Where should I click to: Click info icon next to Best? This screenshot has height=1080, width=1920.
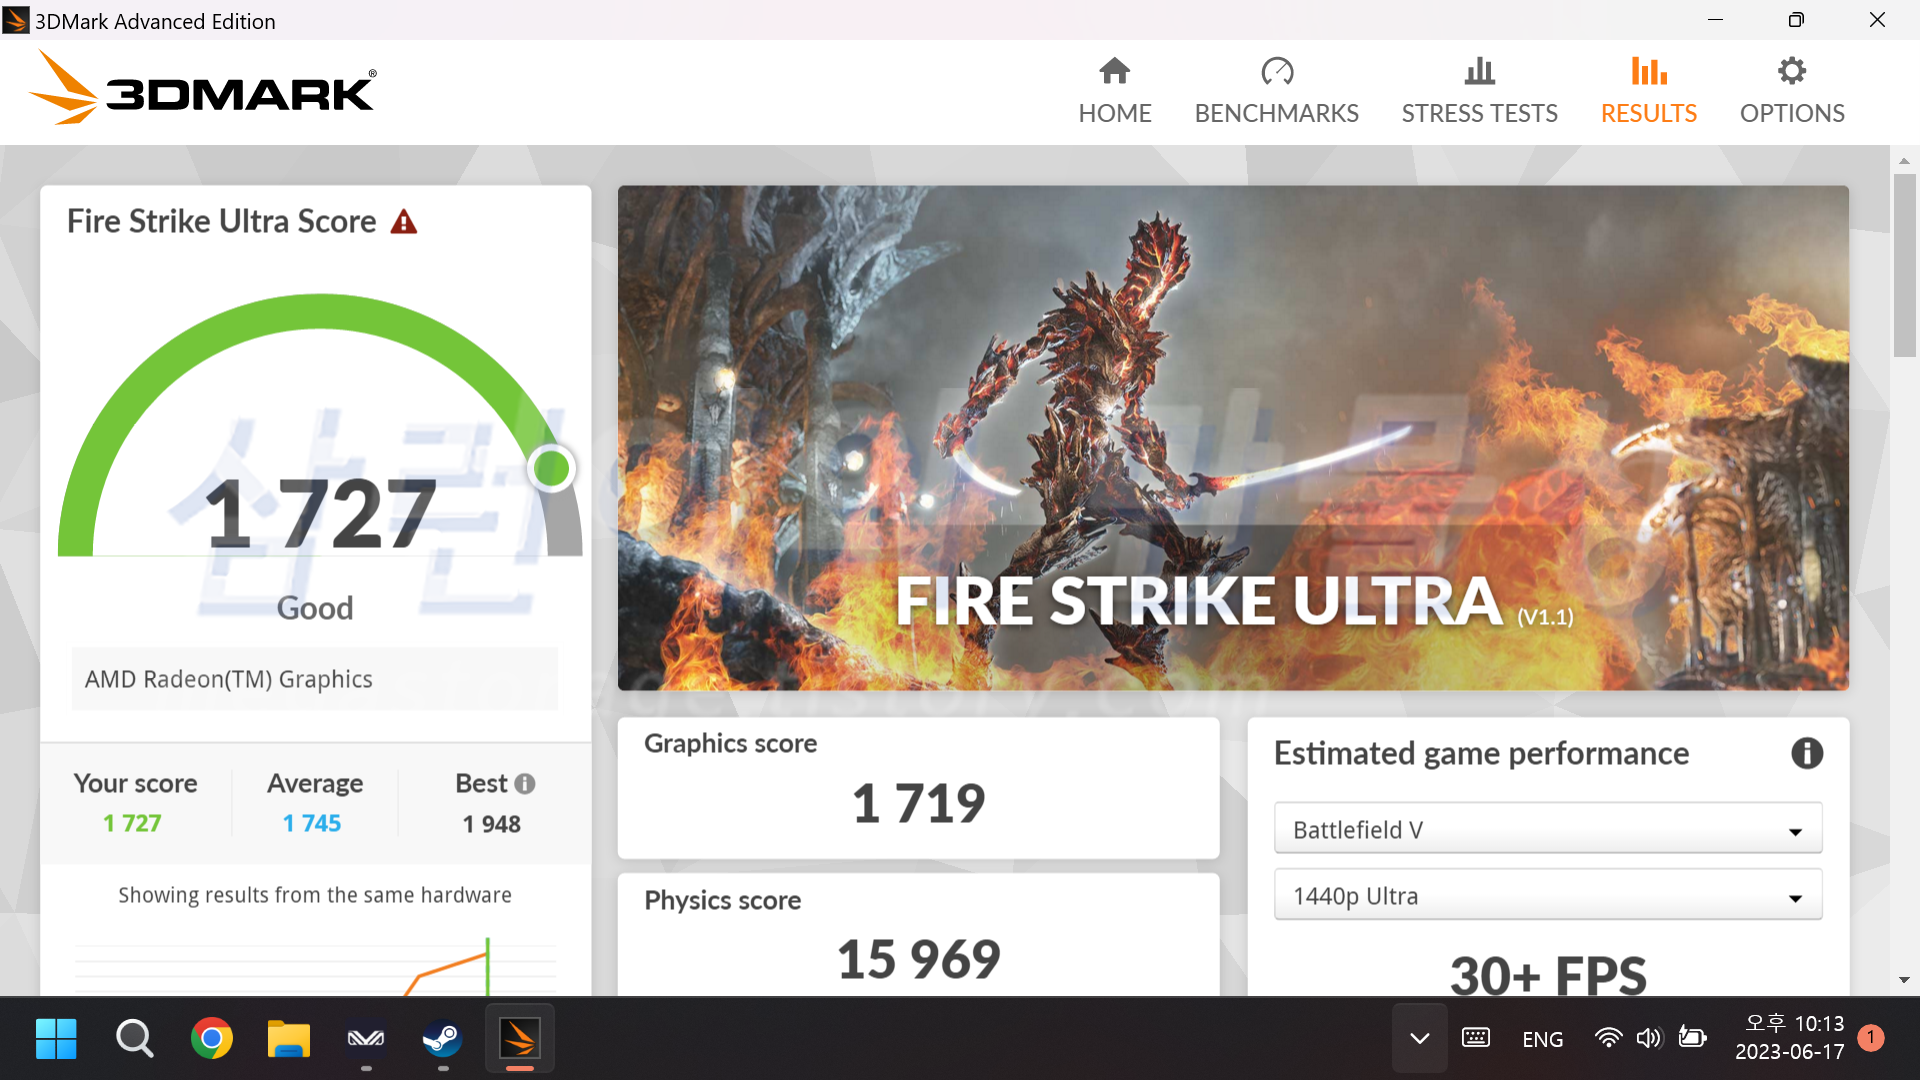click(525, 784)
